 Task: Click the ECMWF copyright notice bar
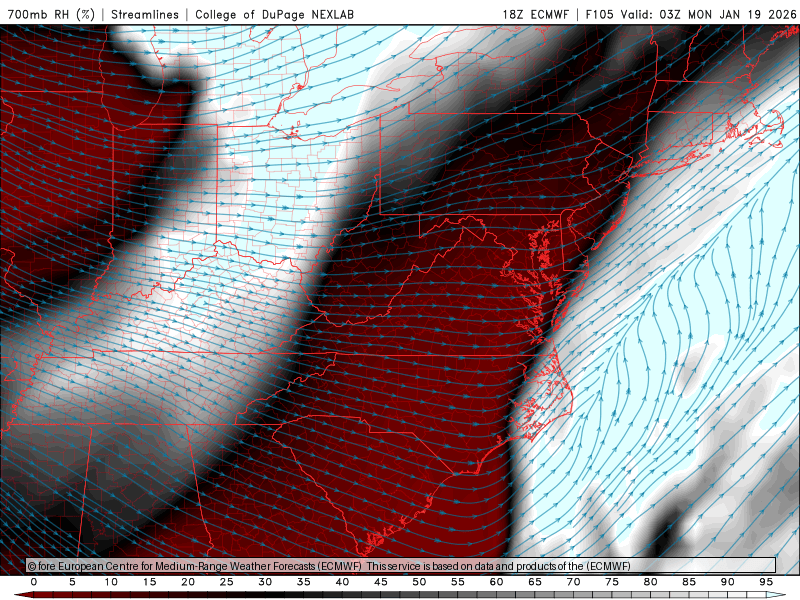[401, 566]
